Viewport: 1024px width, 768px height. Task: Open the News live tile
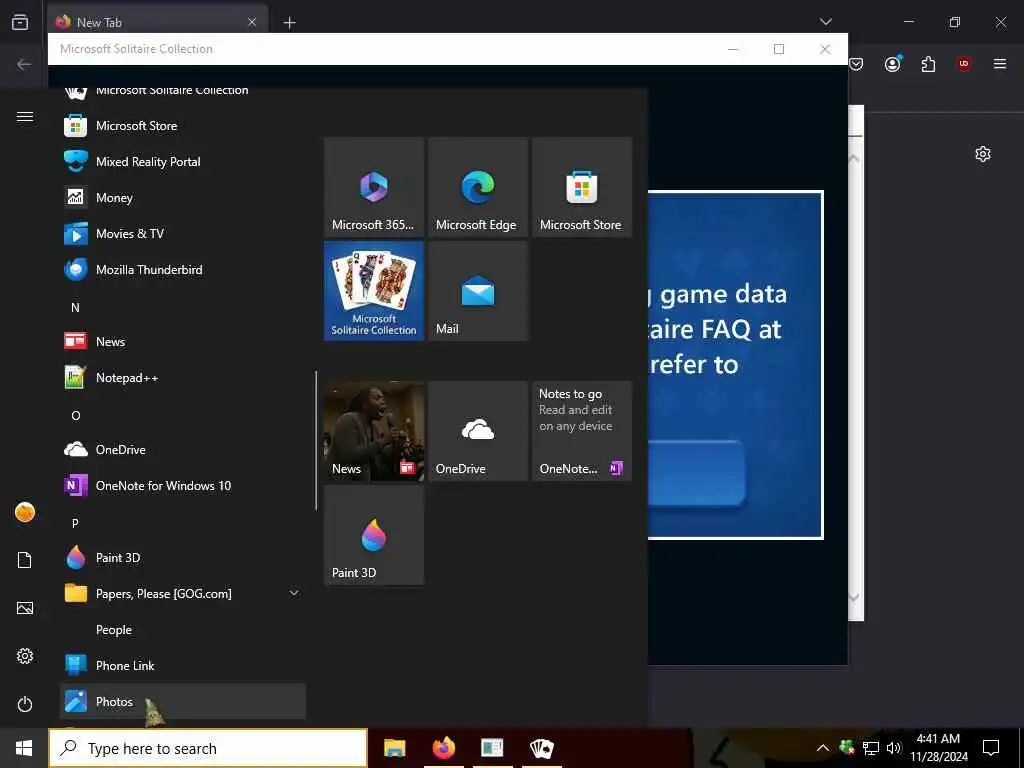374,431
